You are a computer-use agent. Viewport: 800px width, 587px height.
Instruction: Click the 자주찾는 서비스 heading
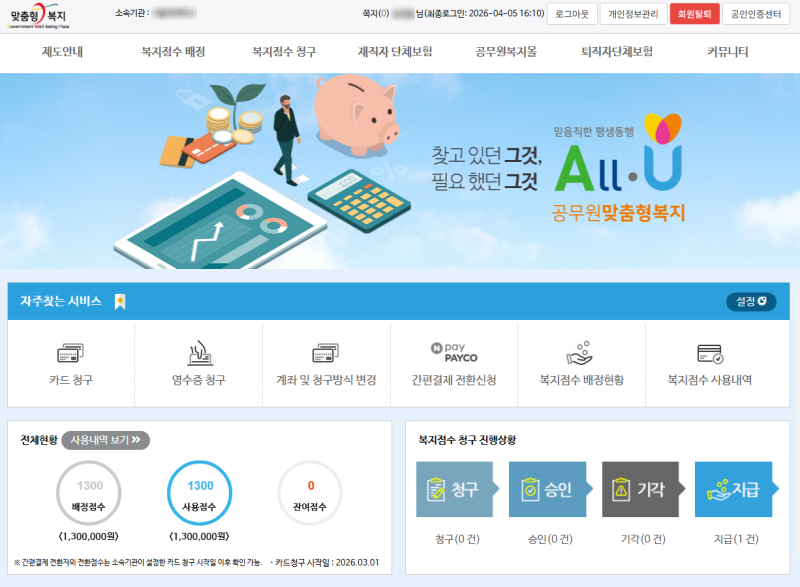point(61,301)
